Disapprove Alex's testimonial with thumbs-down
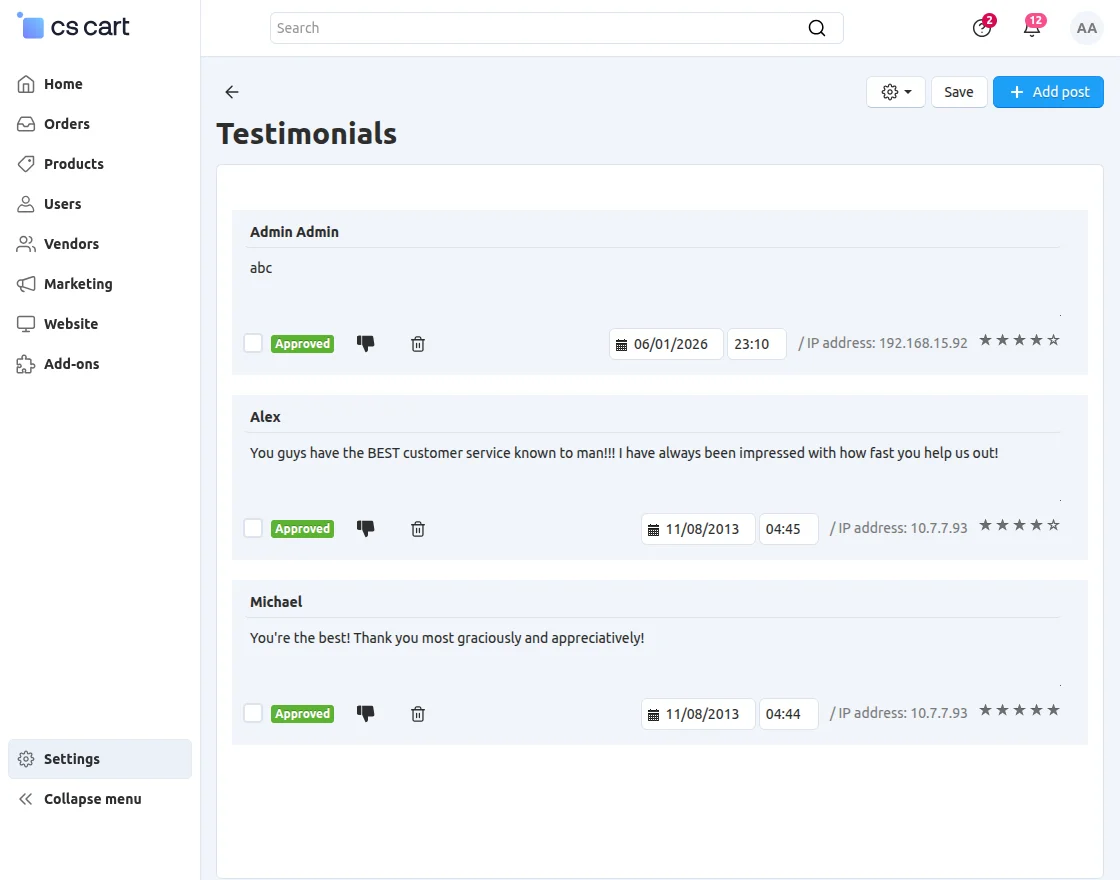Screen dimensions: 1120x880 [x=365, y=529]
